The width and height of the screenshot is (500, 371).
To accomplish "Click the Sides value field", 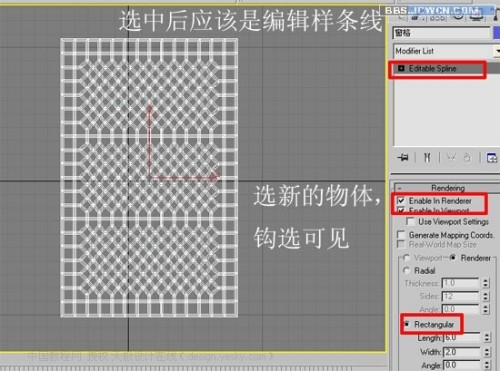I will [x=460, y=296].
